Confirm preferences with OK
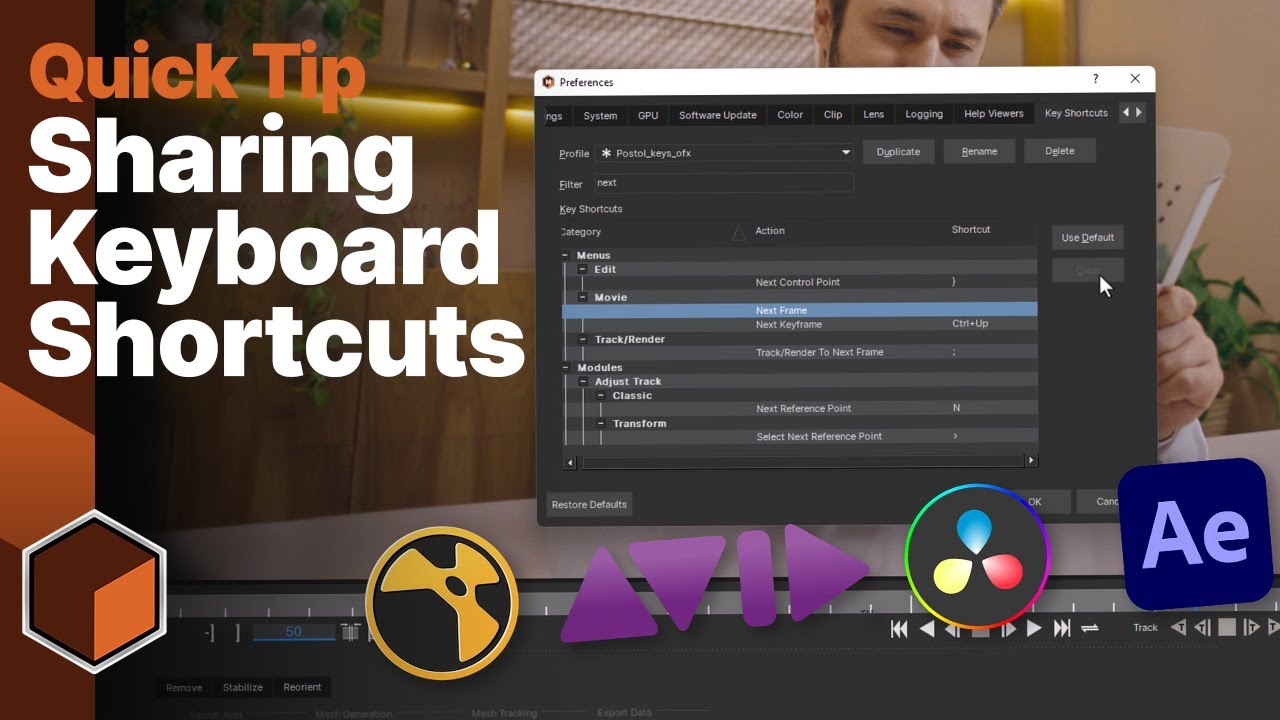1280x720 pixels. tap(1035, 502)
